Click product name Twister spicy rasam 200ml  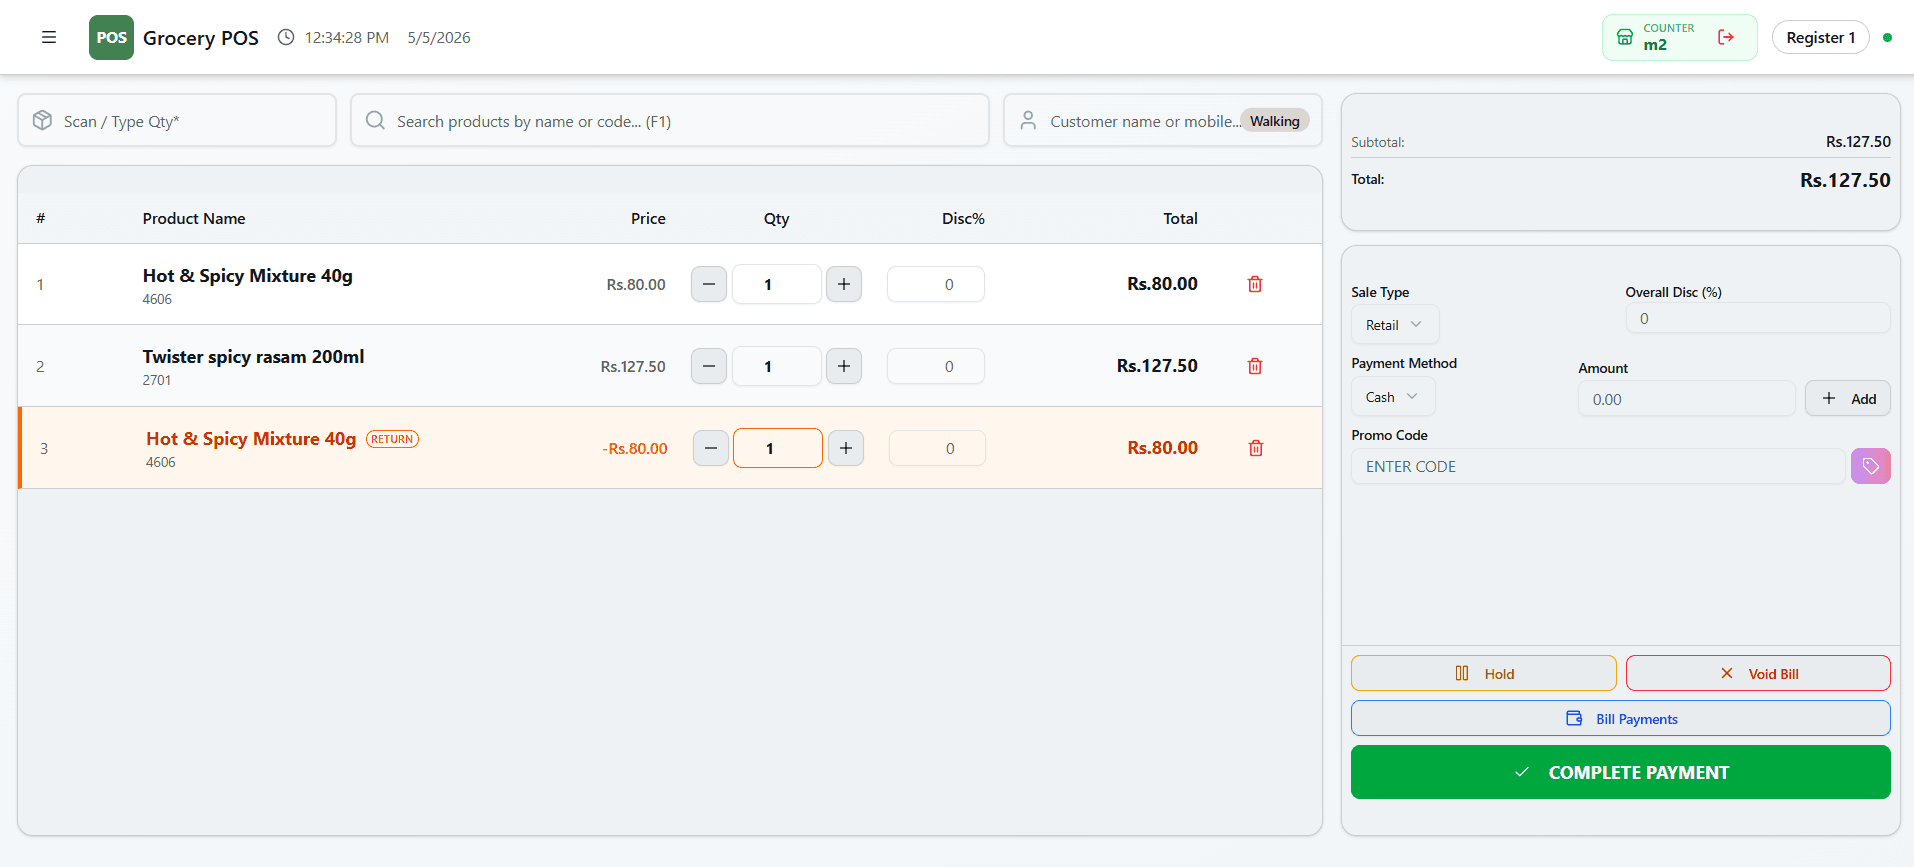point(253,356)
